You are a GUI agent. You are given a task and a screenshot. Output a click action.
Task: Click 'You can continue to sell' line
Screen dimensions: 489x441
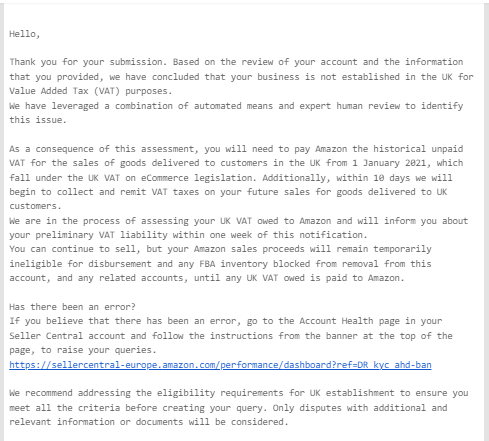(220, 249)
